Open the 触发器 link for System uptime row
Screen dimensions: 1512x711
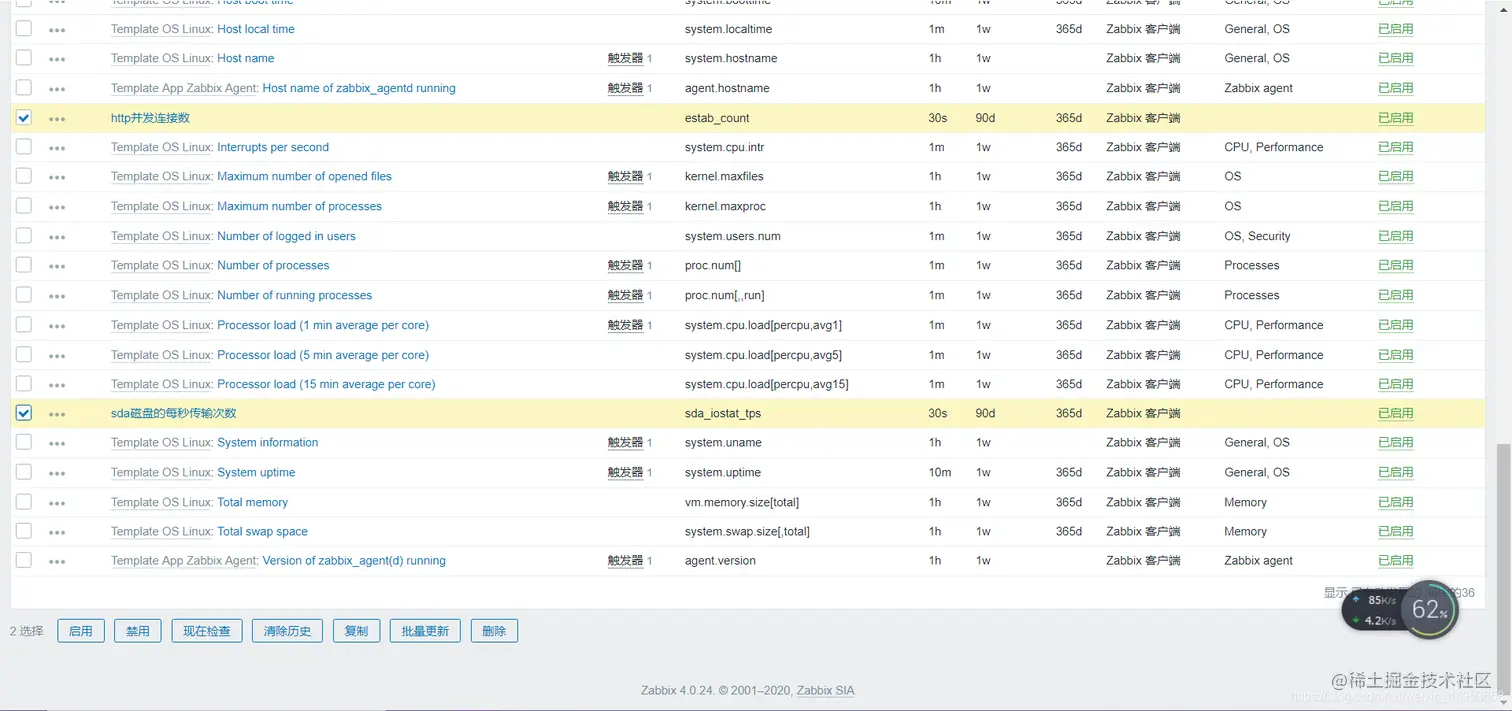(x=625, y=472)
